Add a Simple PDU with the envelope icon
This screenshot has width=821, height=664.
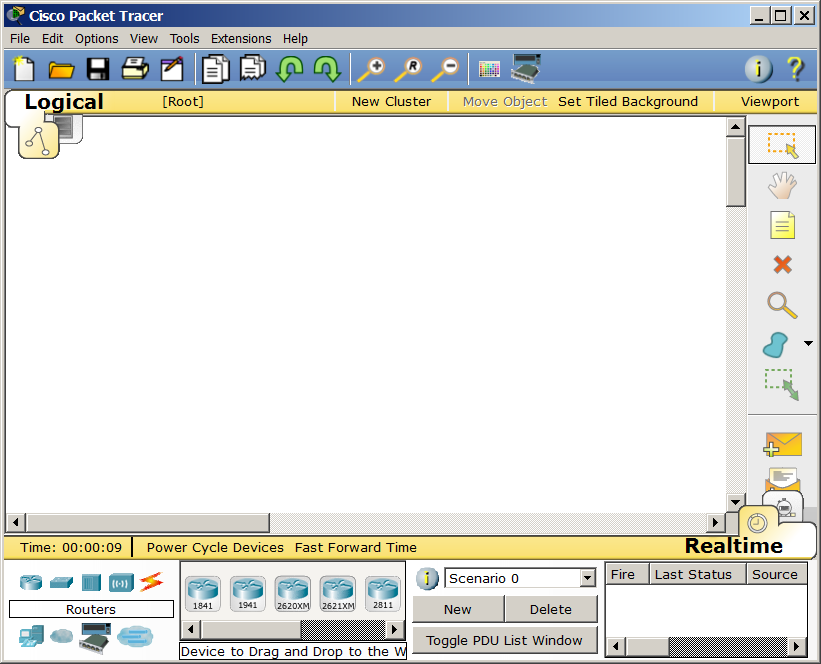(x=782, y=444)
